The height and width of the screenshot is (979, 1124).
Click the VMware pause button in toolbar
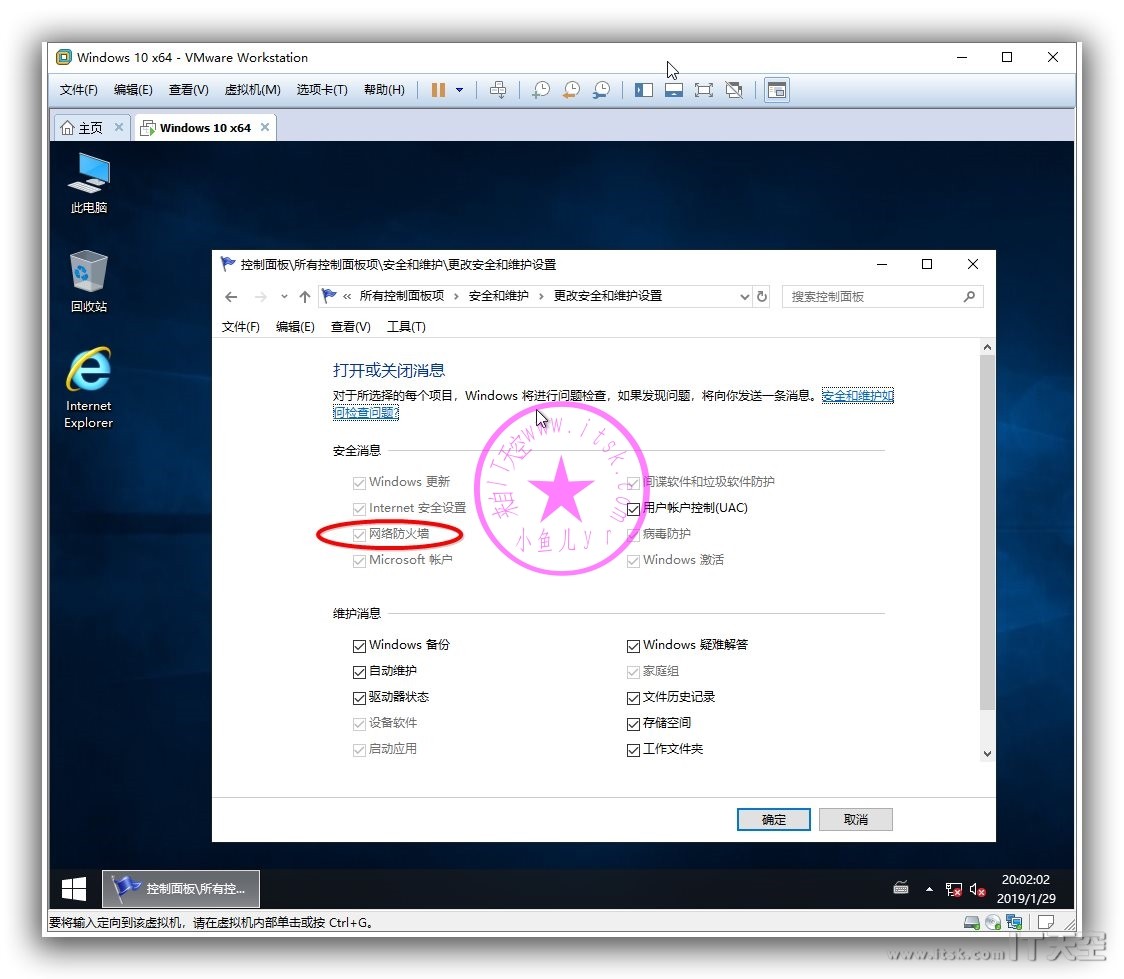click(x=438, y=90)
